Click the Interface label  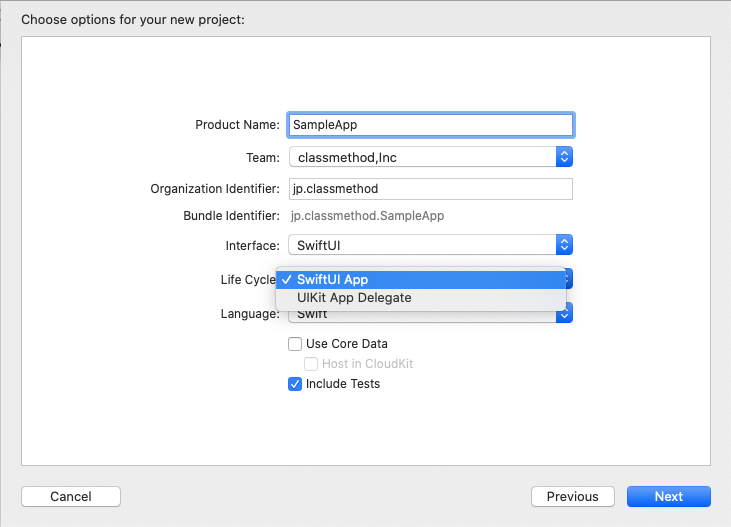(x=253, y=246)
